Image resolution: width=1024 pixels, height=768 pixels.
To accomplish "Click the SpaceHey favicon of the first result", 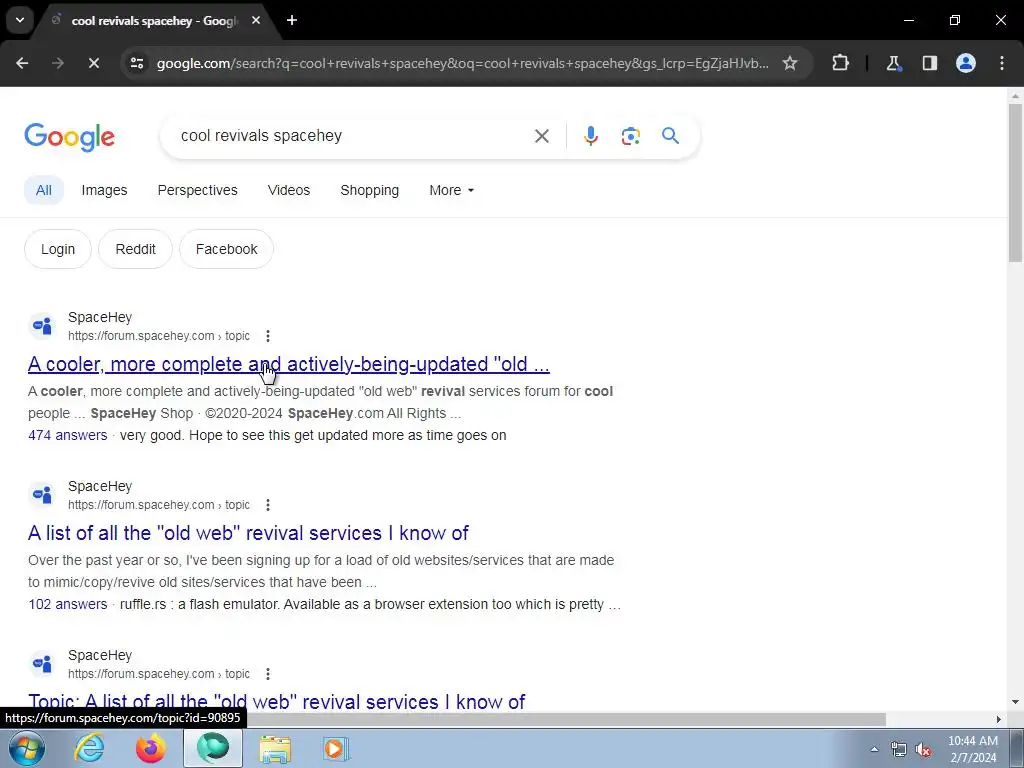I will click(x=42, y=325).
